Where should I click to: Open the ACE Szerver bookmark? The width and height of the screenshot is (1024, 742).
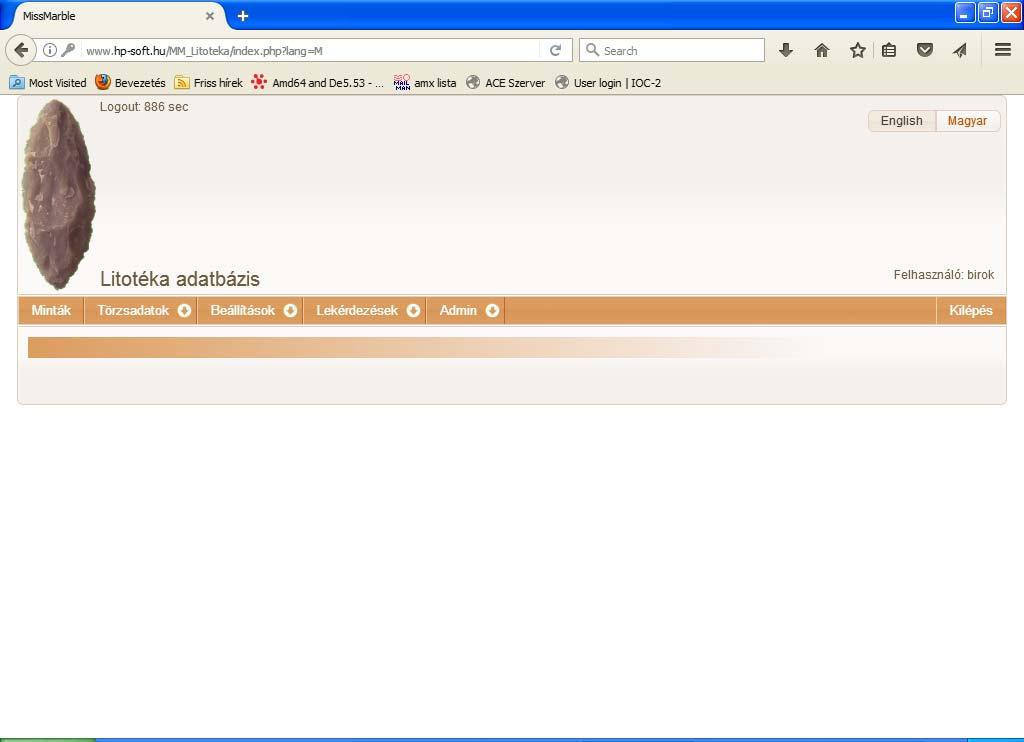click(505, 83)
